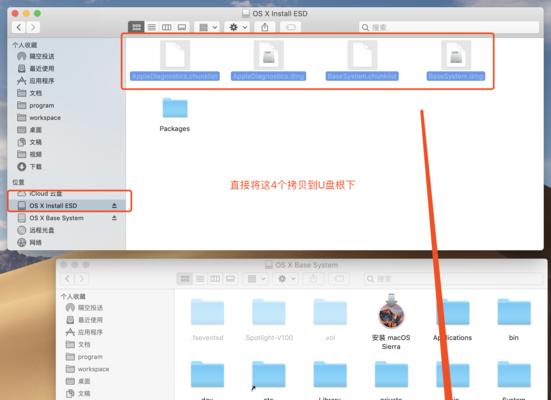Select the AppleDiagnostics.dmg file
Viewport: 551px width, 400px height.
[268, 60]
